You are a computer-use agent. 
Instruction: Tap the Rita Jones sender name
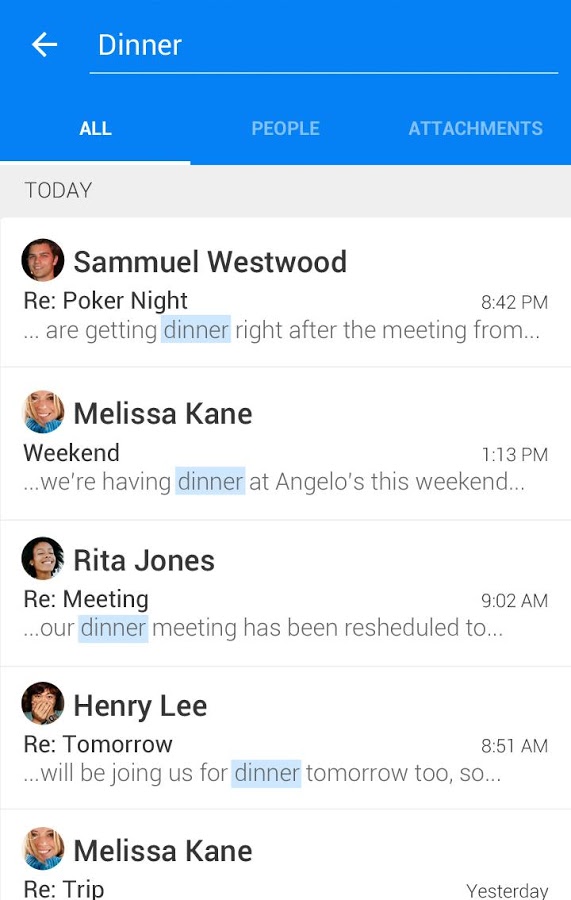(144, 560)
